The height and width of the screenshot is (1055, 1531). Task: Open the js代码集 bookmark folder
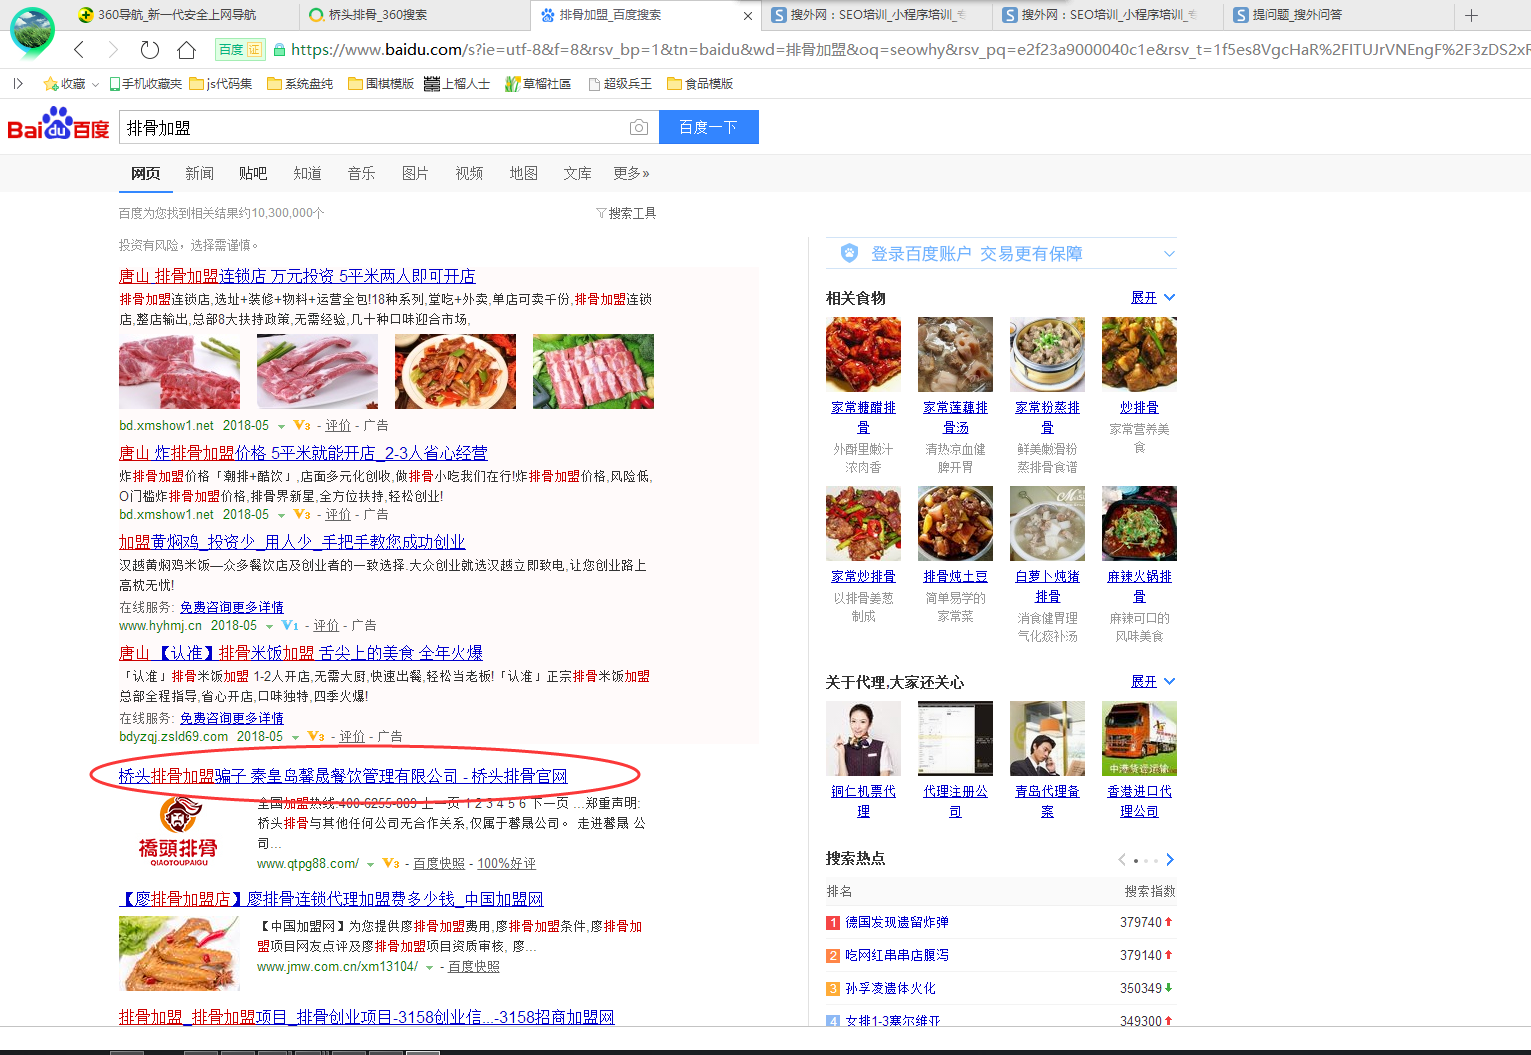(x=221, y=84)
